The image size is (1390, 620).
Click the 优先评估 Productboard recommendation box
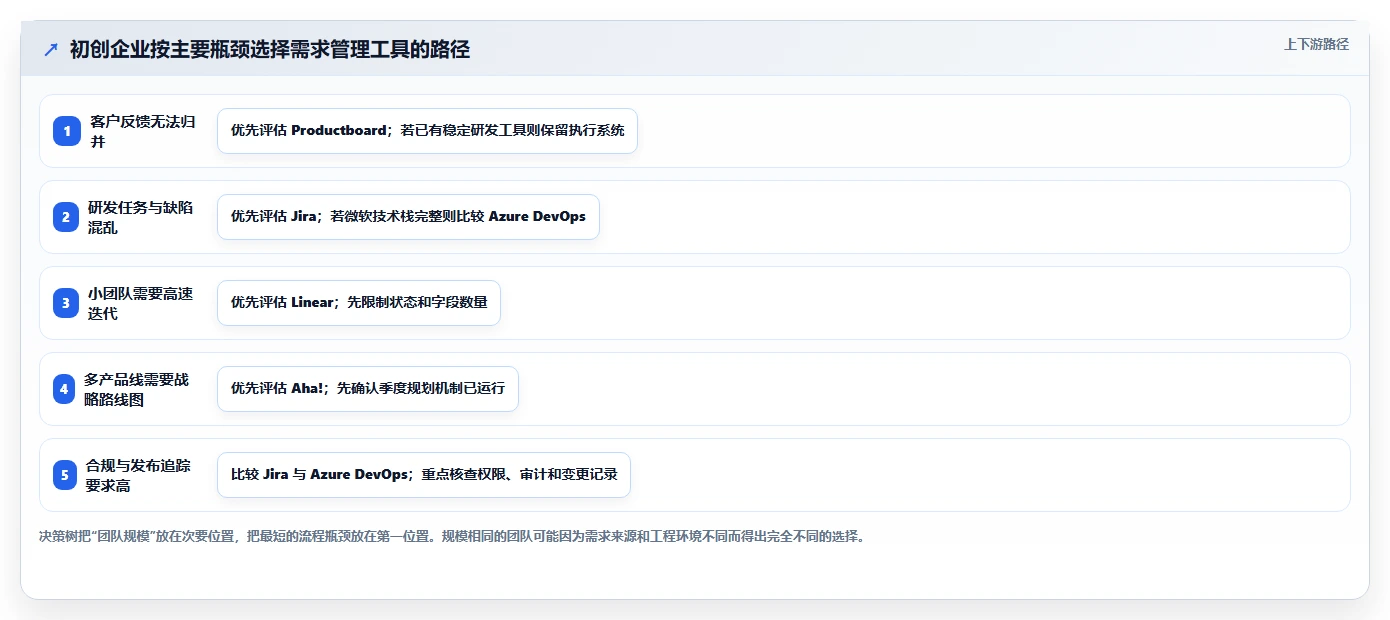(x=427, y=131)
